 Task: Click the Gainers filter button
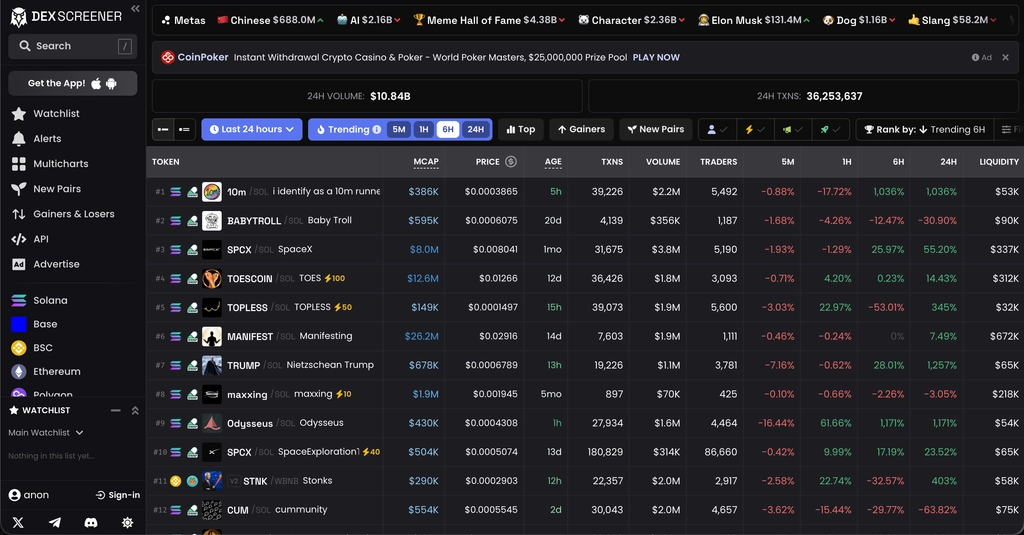[x=581, y=129]
